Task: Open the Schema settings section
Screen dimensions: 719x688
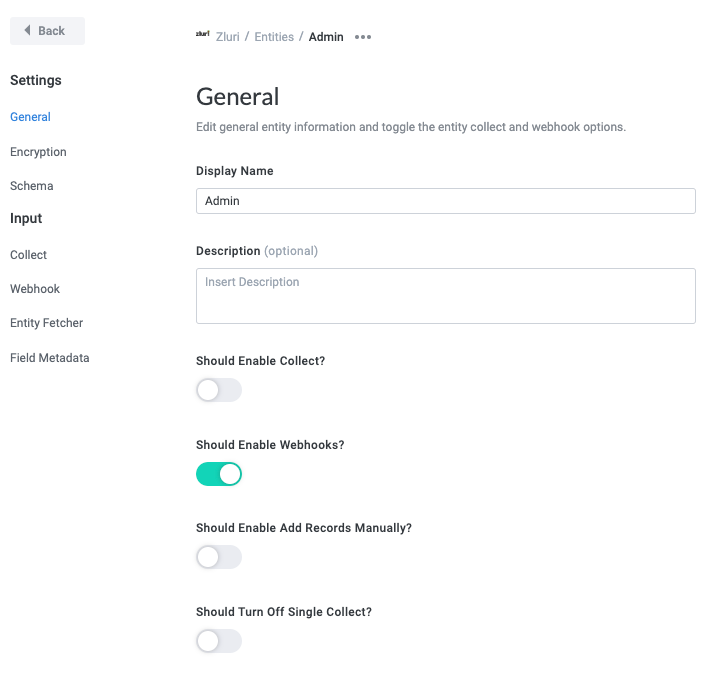Action: pos(32,186)
